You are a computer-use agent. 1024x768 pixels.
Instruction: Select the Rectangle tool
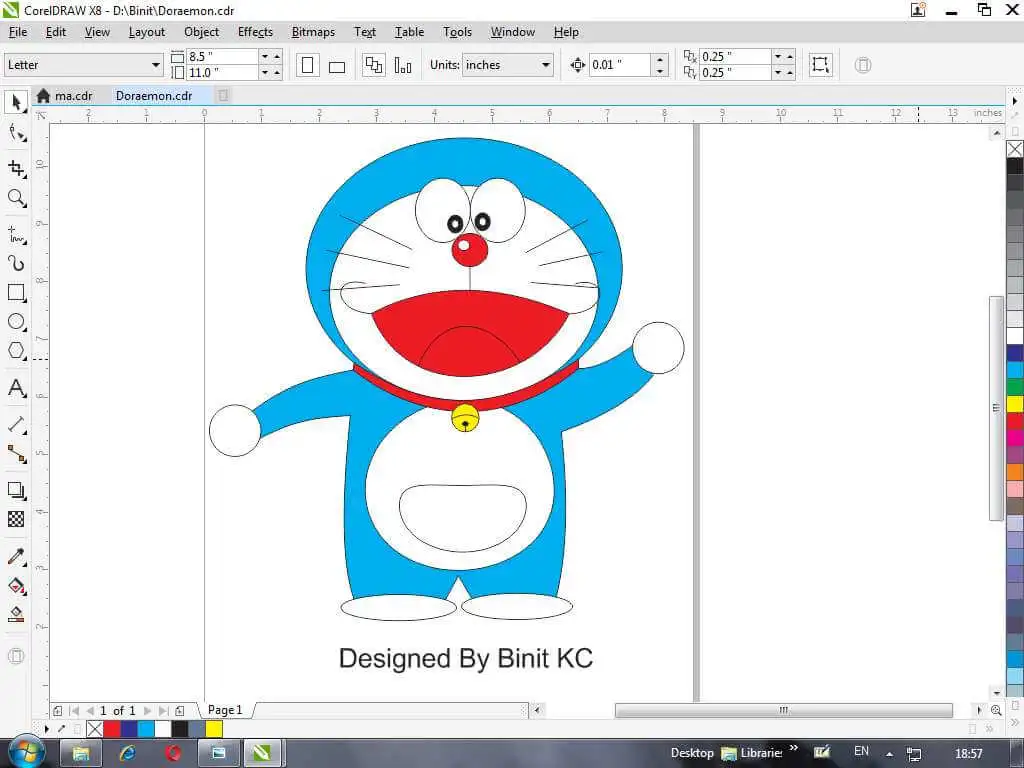click(16, 292)
